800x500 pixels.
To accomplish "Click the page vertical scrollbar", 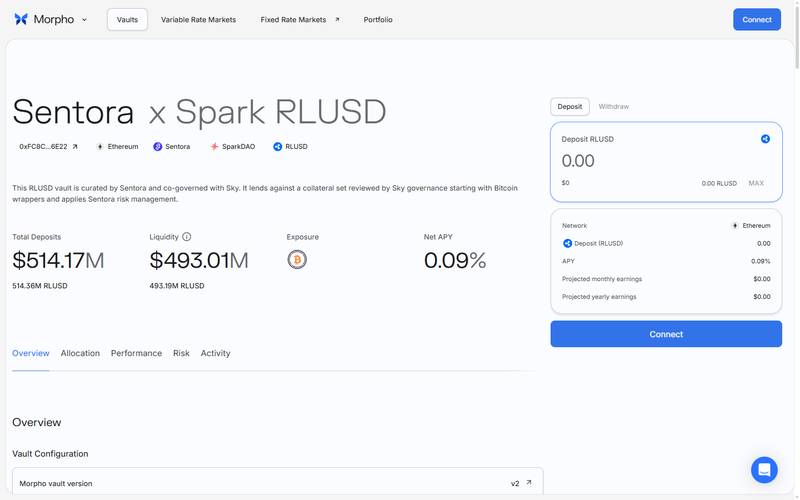I will click(797, 36).
